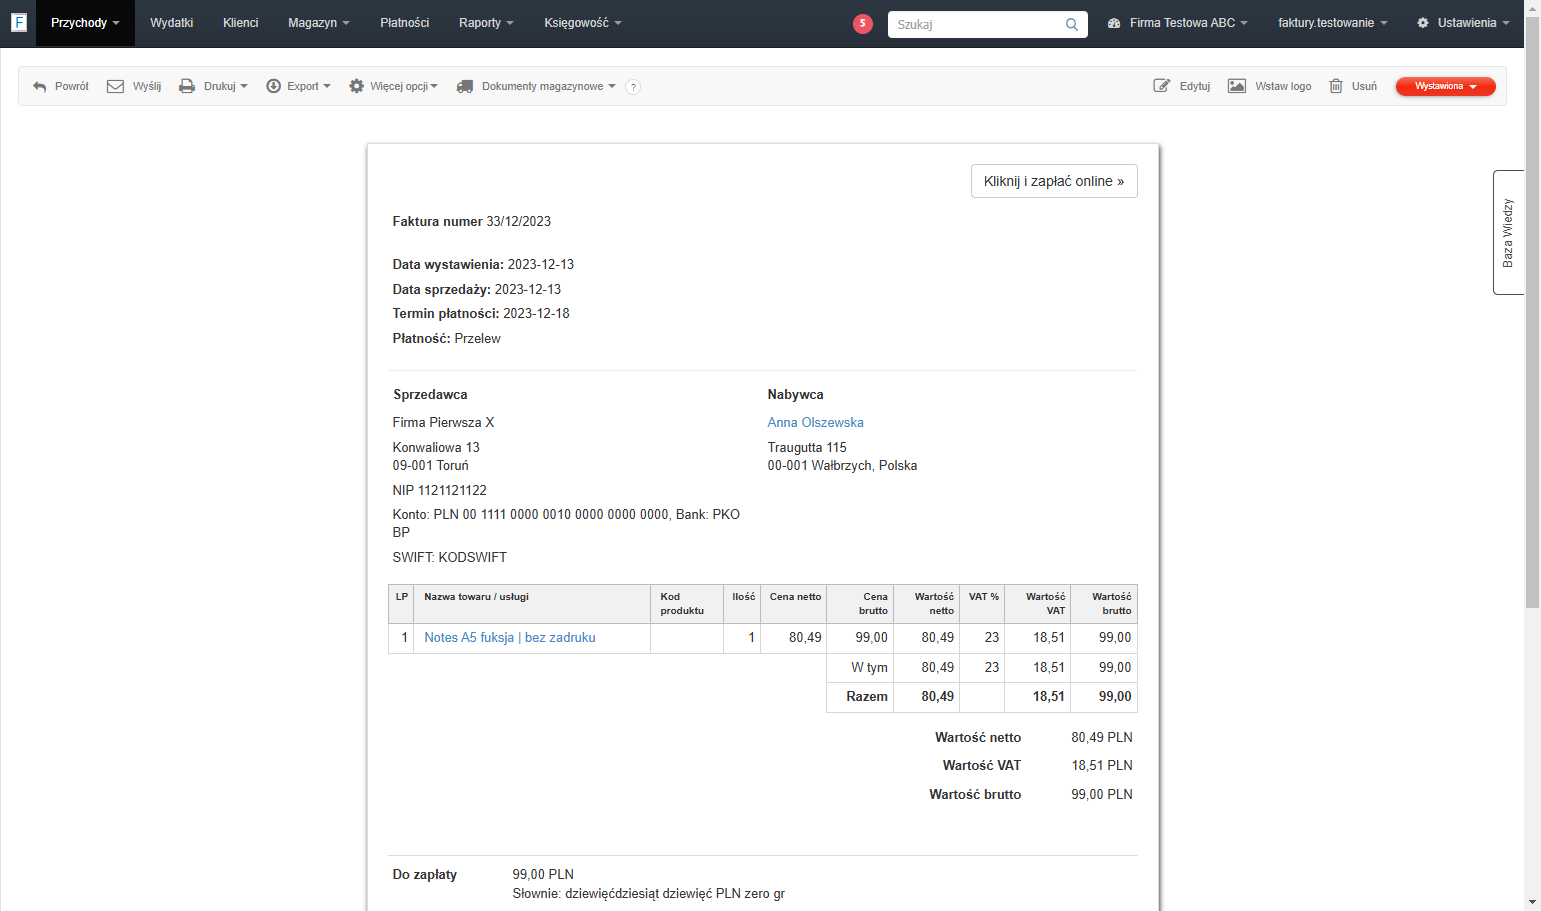
Task: Click the Powrót back arrow icon
Action: [x=40, y=87]
